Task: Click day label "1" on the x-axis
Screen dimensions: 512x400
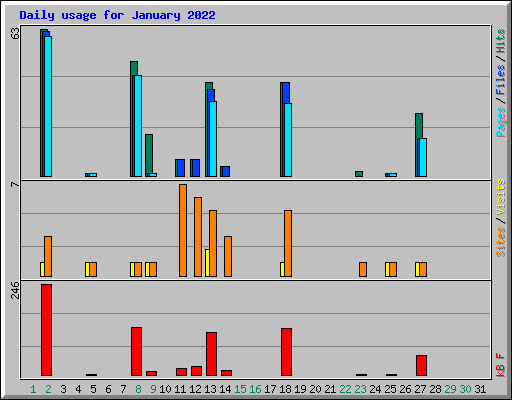Action: (33, 389)
